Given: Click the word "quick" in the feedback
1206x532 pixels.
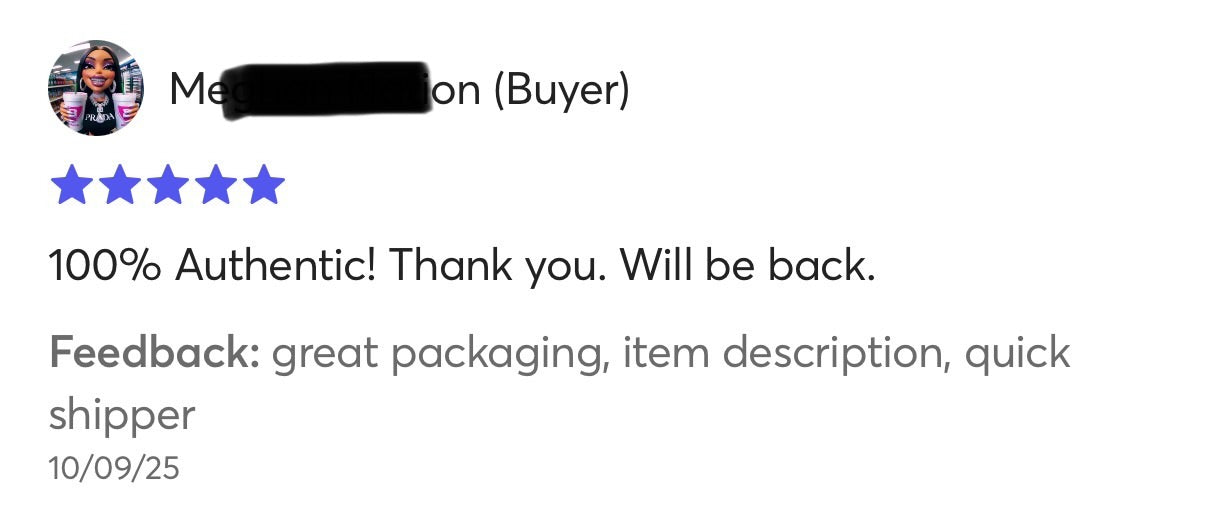Looking at the screenshot, I should 1017,354.
